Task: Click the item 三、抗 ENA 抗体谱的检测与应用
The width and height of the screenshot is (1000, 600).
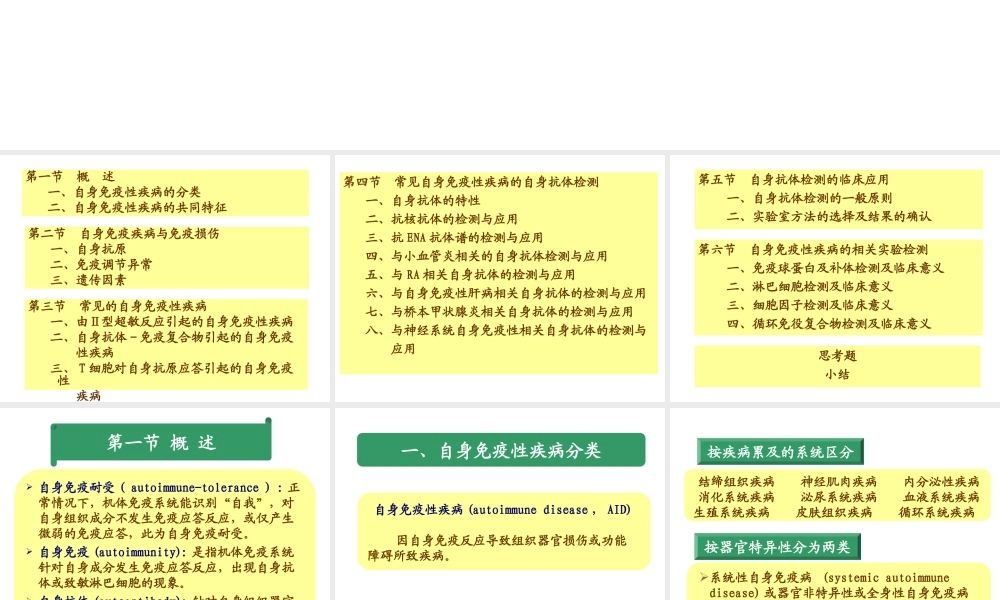Action: pos(455,238)
